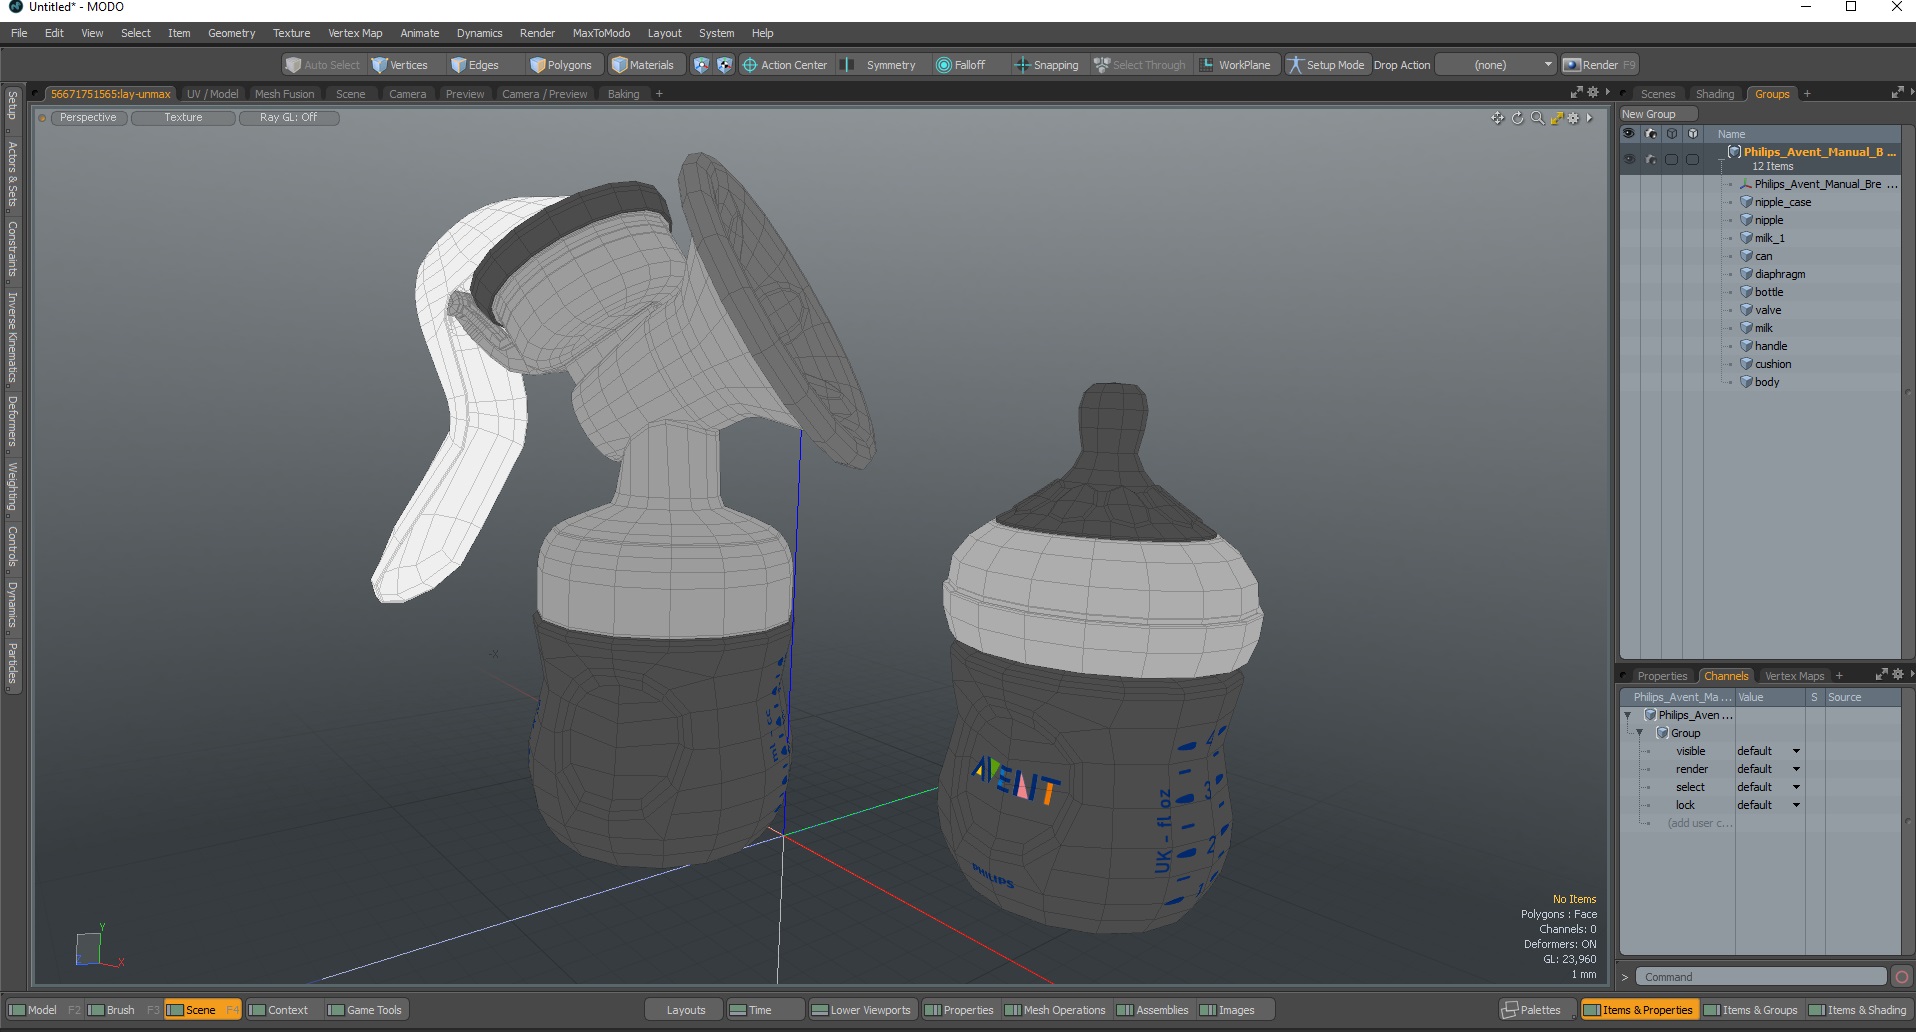The width and height of the screenshot is (1916, 1032).
Task: Activate Polygons selection mode
Action: click(561, 65)
